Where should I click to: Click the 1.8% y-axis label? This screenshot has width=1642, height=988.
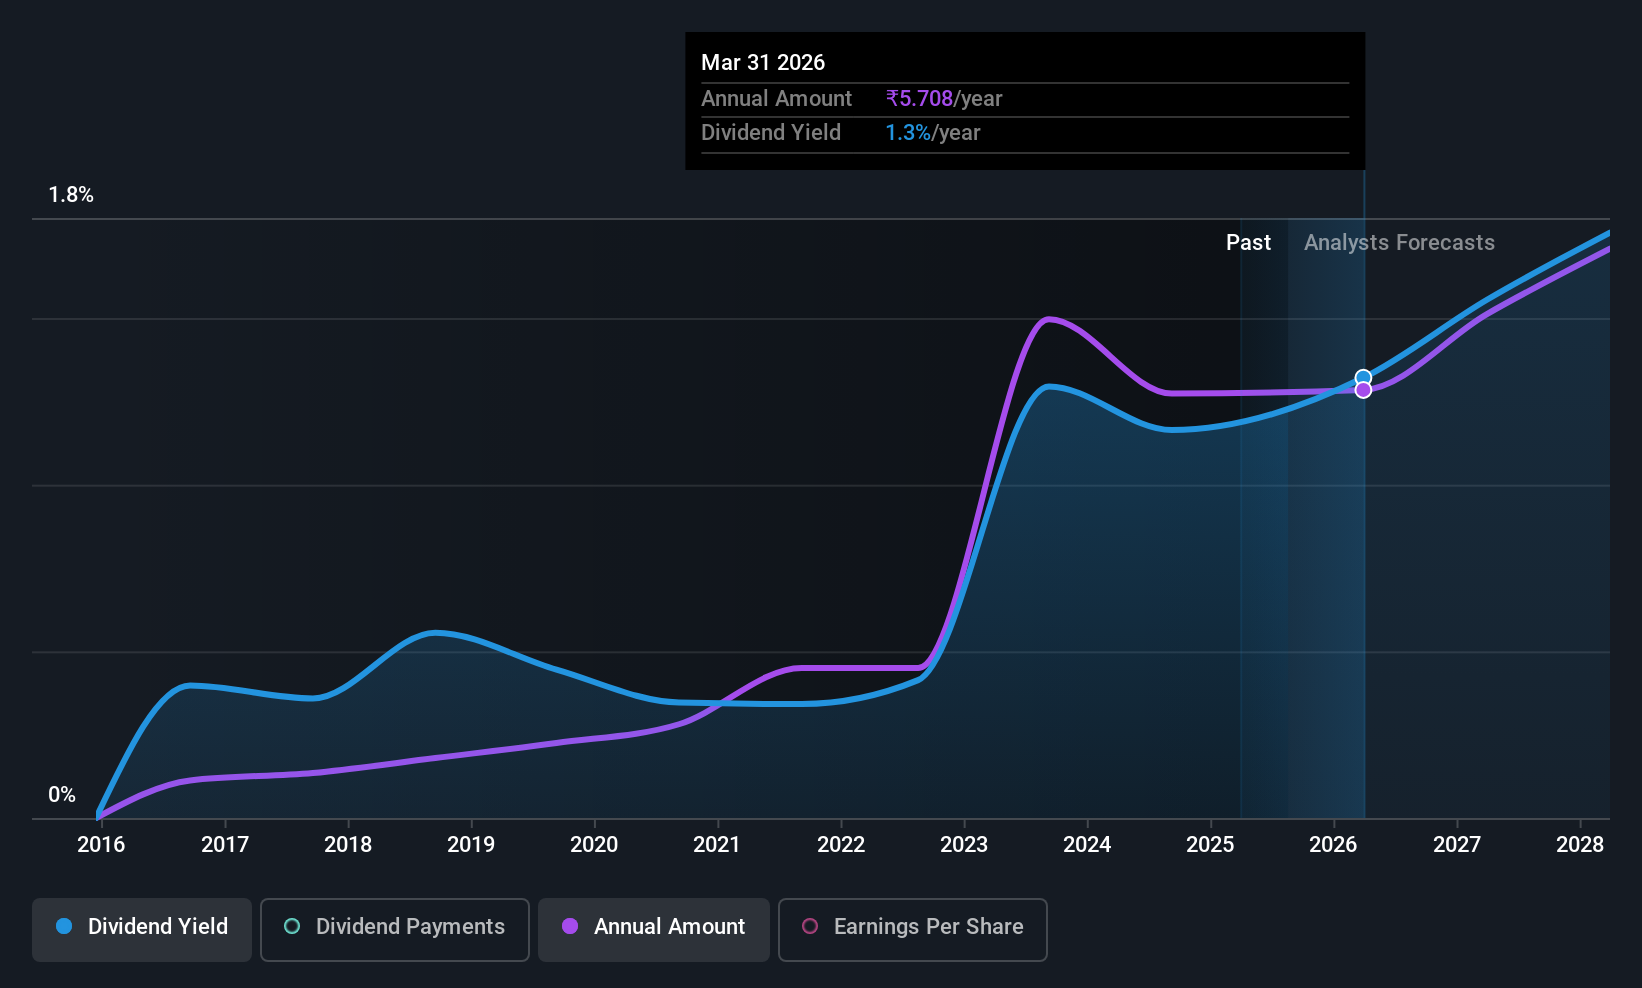click(71, 195)
